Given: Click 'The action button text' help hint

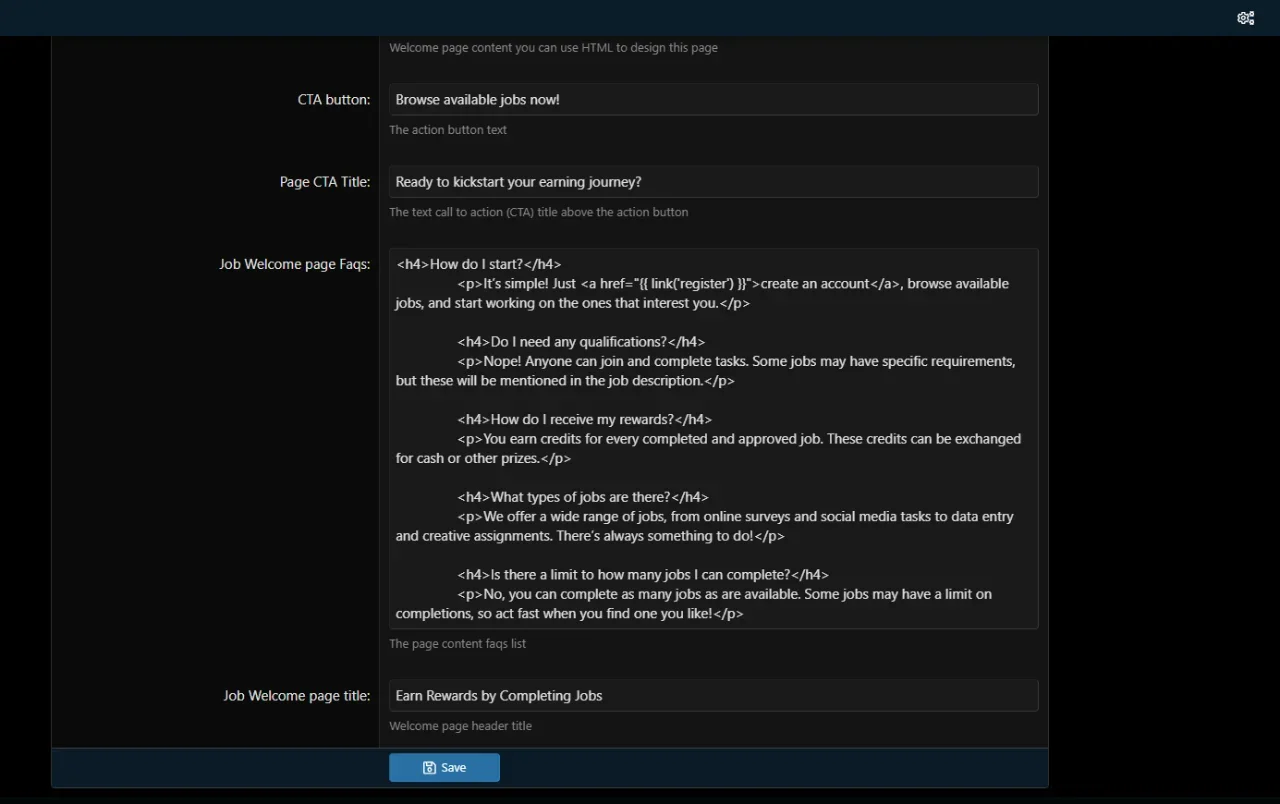Looking at the screenshot, I should pos(448,130).
